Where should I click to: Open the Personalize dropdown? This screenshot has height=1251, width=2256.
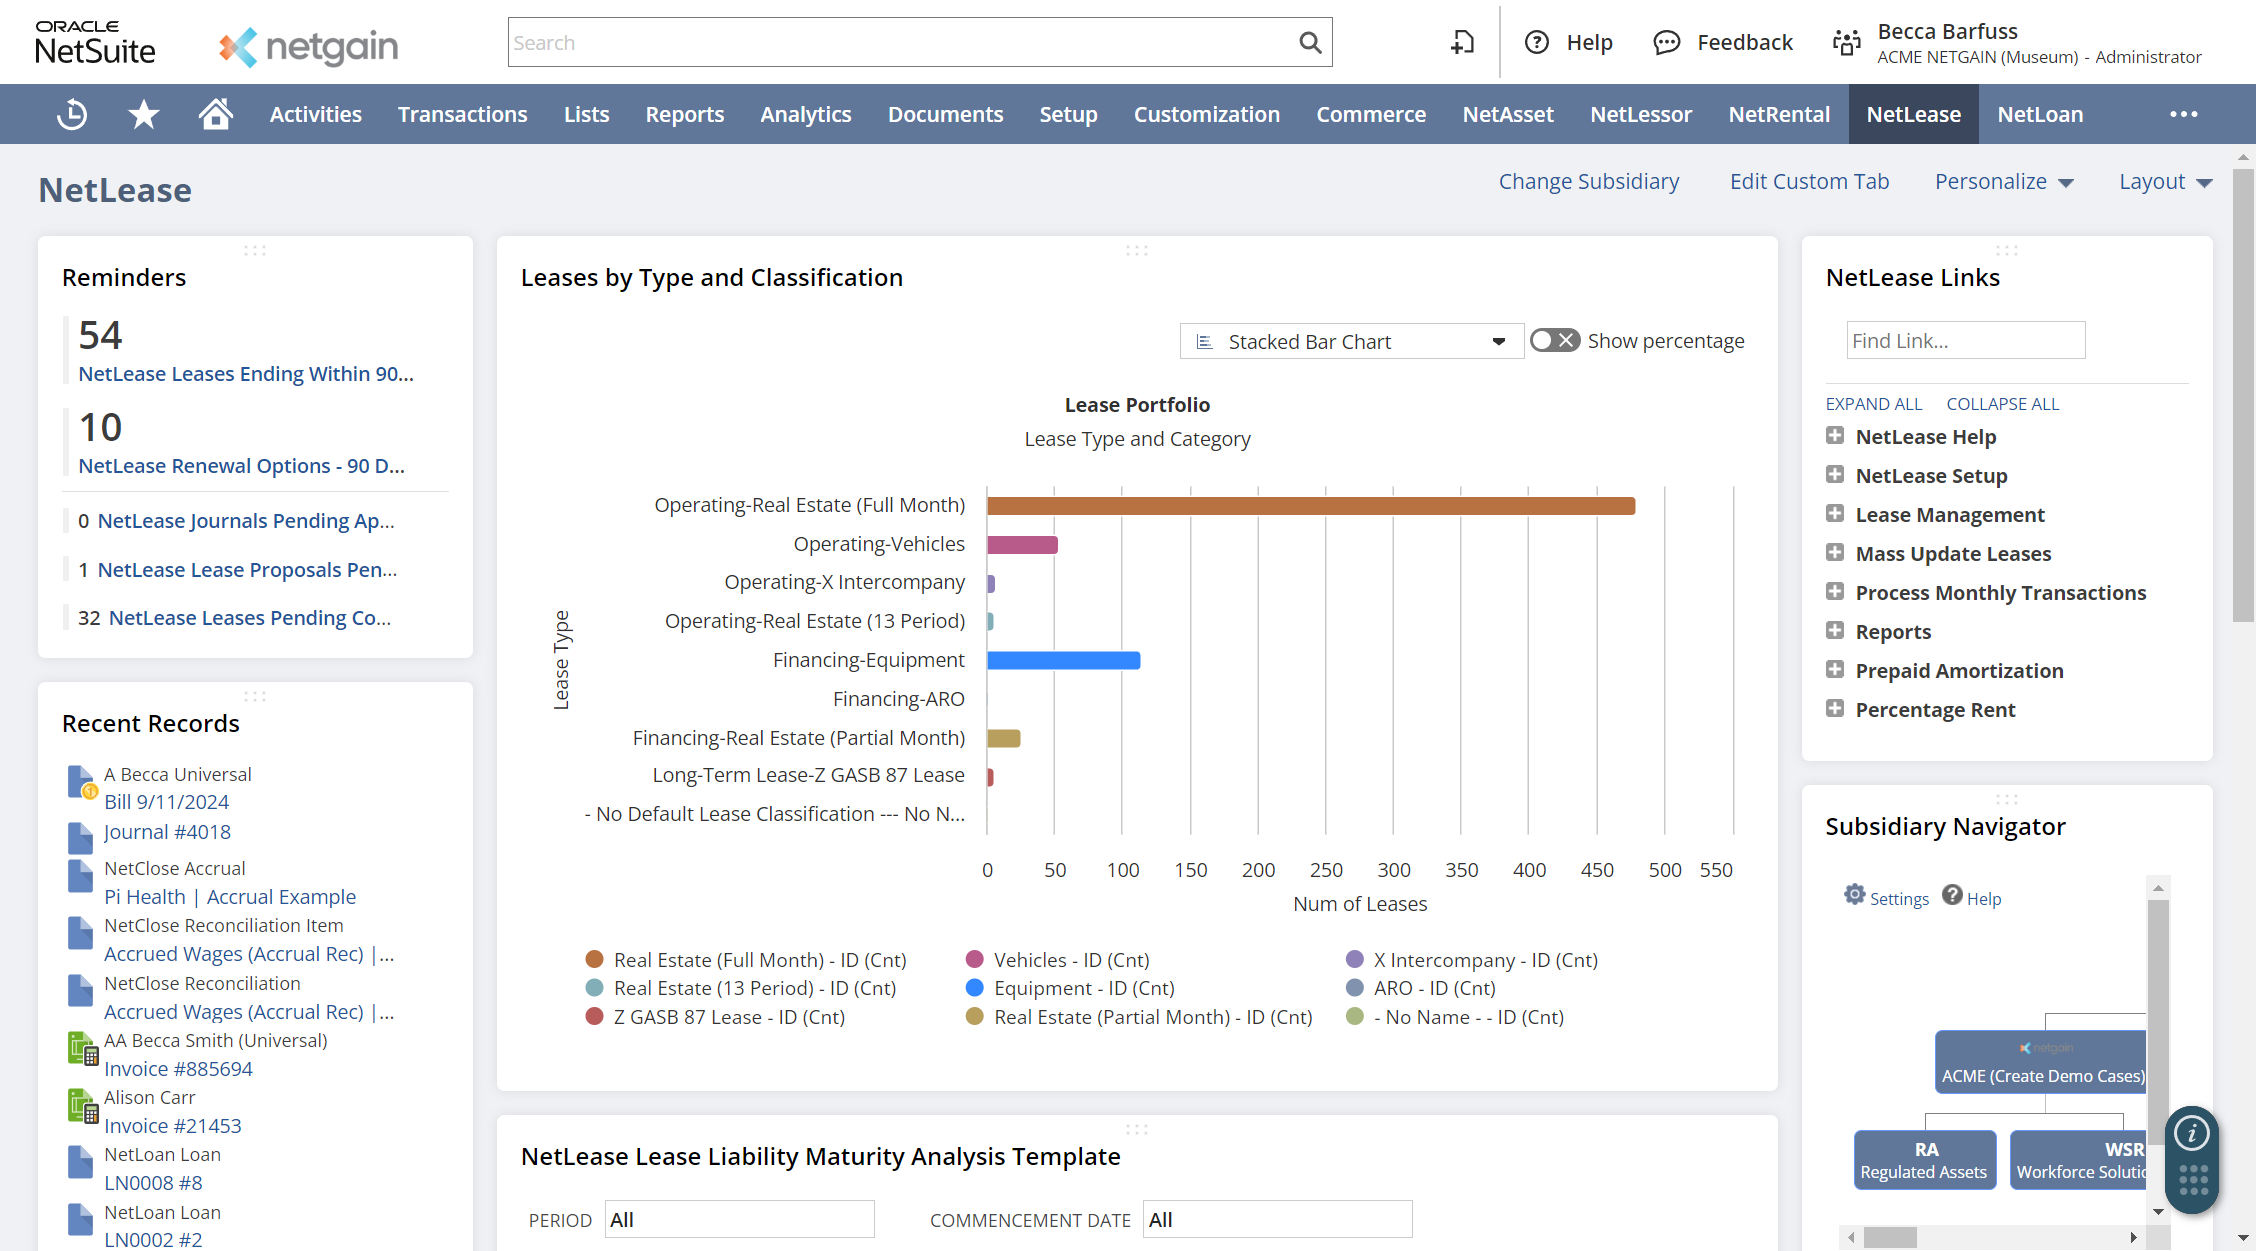point(2004,182)
